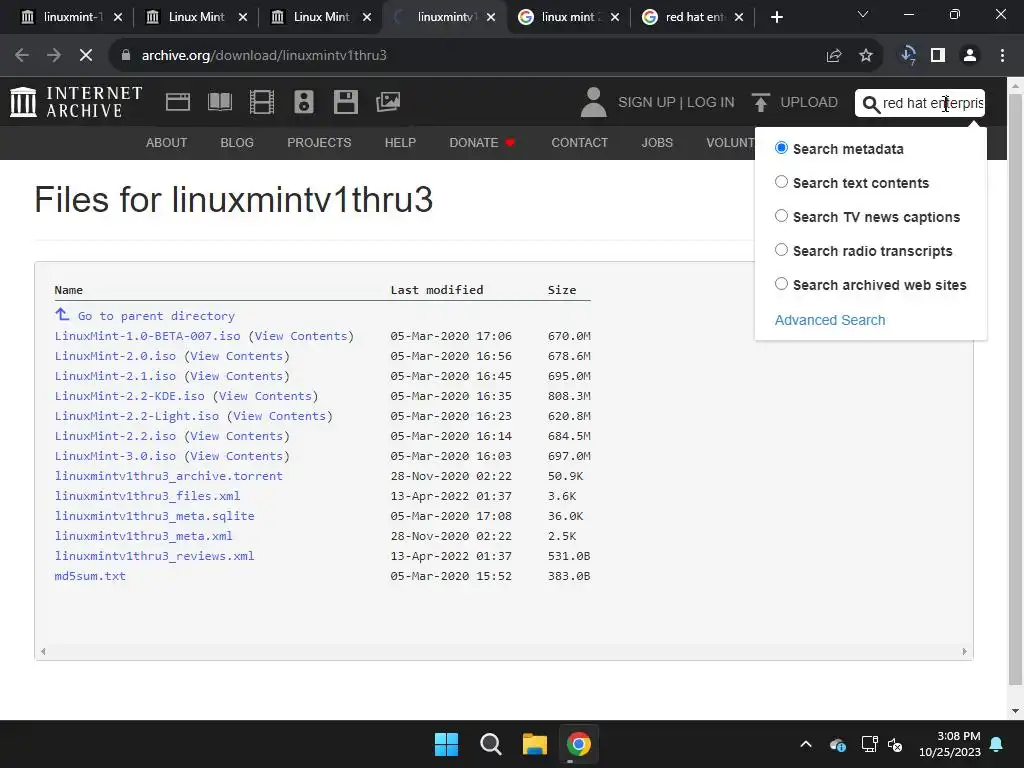
Task: Go to parent directory link
Action: point(156,316)
